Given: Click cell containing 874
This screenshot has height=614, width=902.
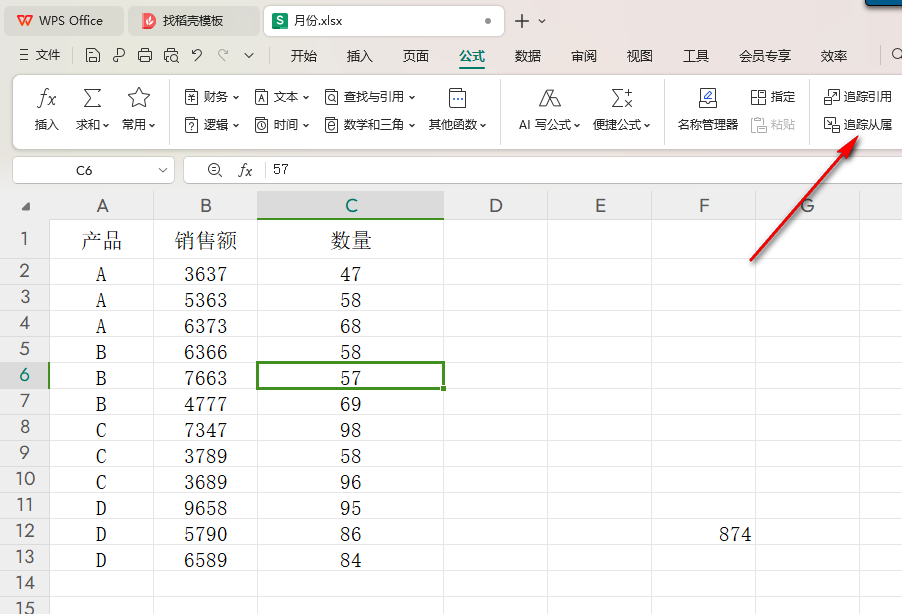Looking at the screenshot, I should tap(704, 532).
